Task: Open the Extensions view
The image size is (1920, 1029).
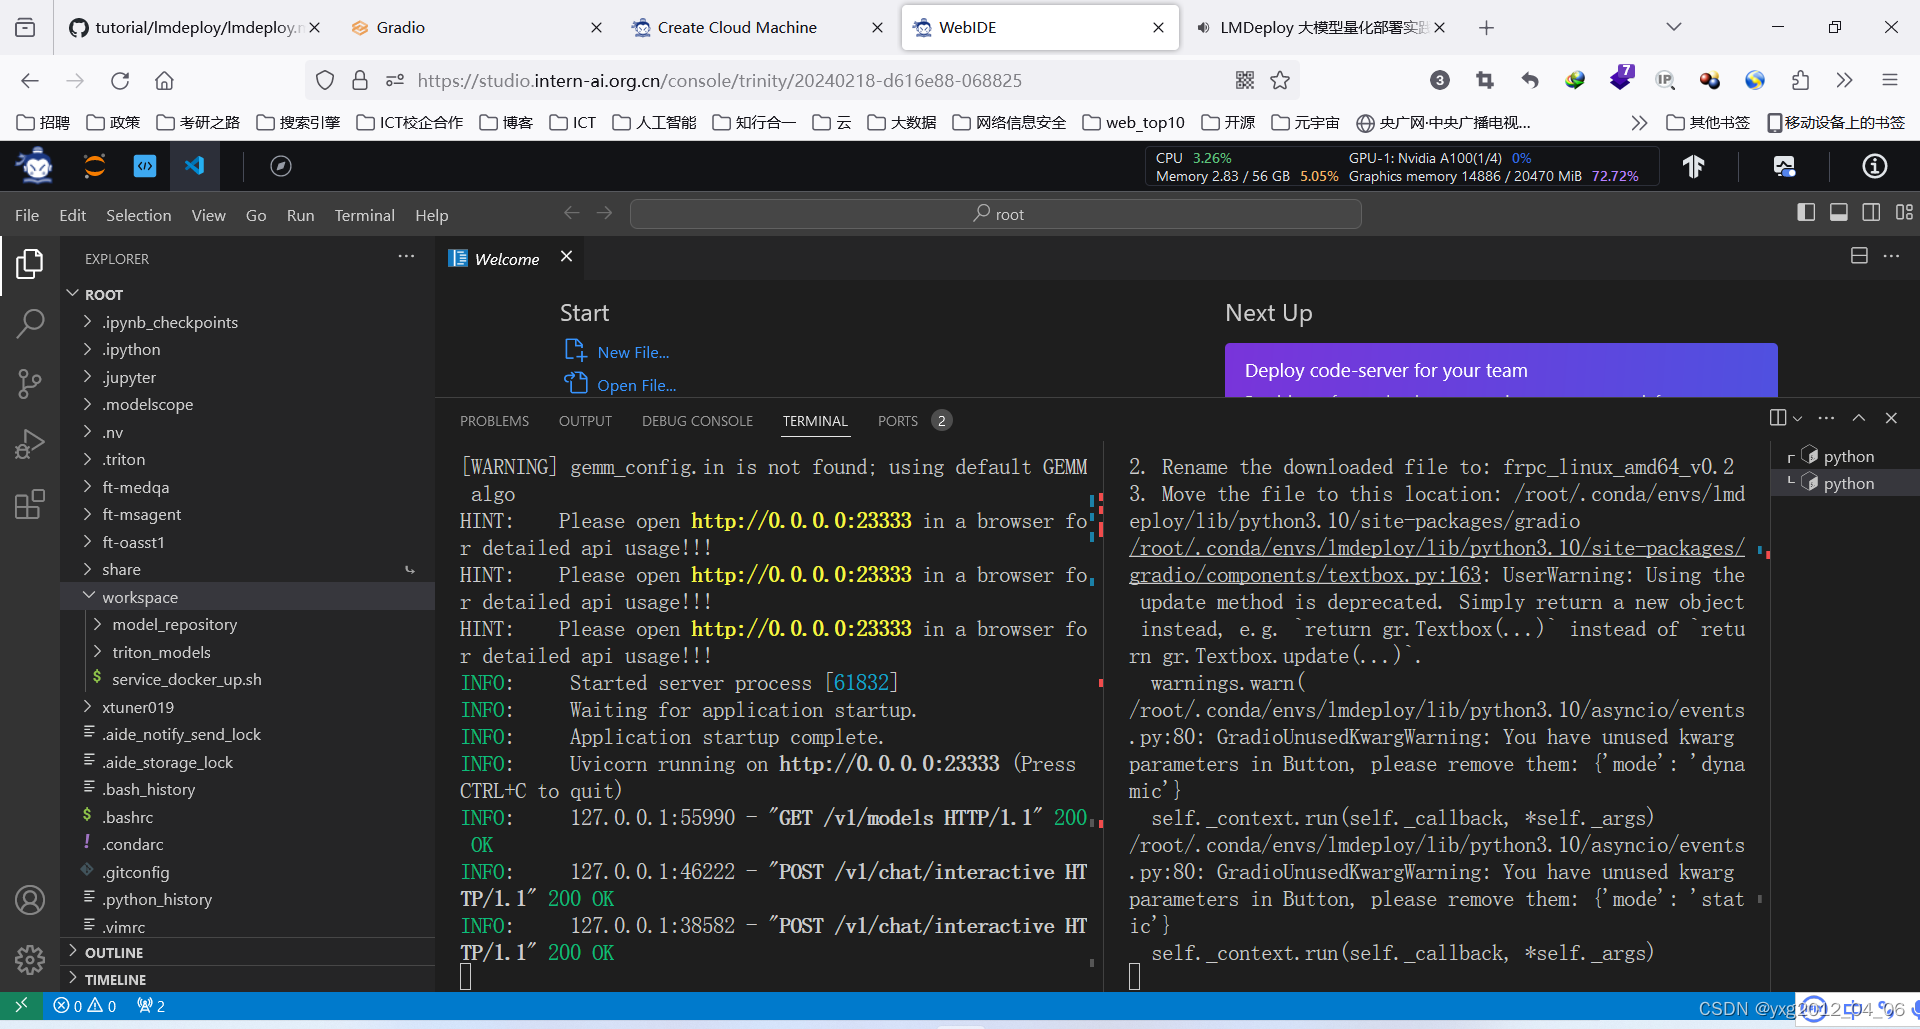Action: click(x=30, y=503)
